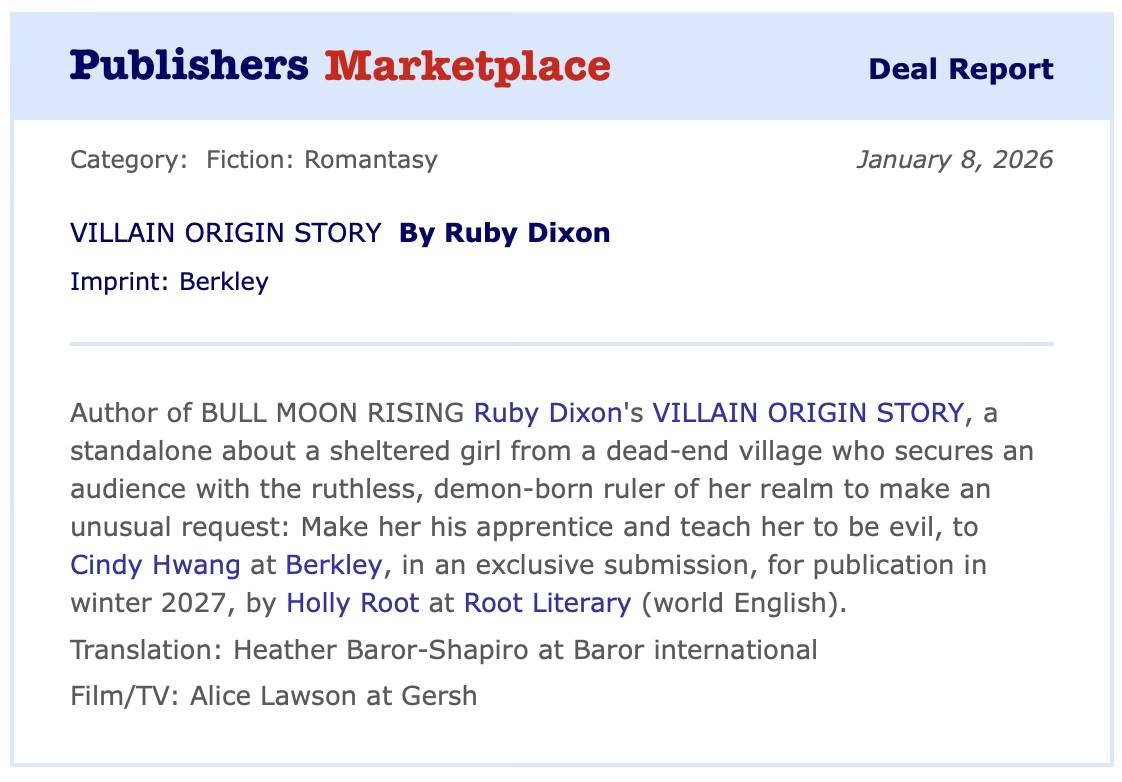Click the horizontal divider below Imprint
The image size is (1122, 782).
click(561, 344)
